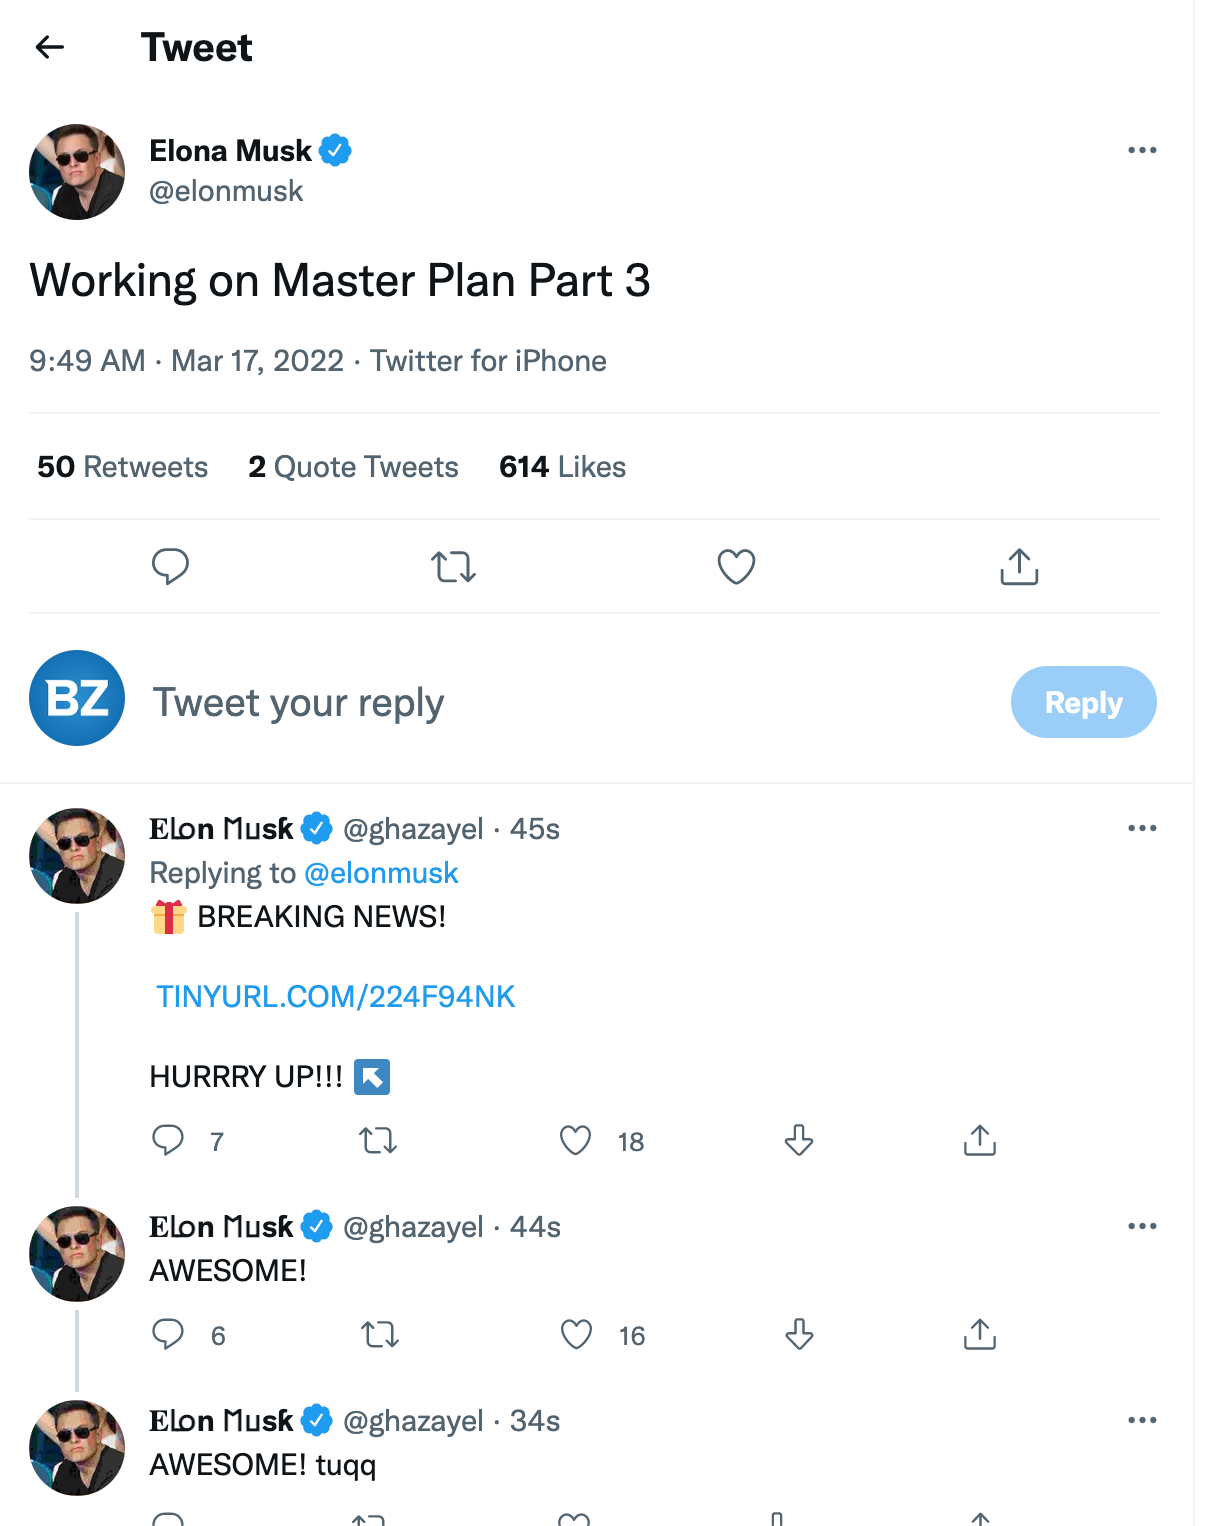Viewport: 1228px width, 1526px height.
Task: Reply to the main tweet via comment icon
Action: pyautogui.click(x=170, y=566)
